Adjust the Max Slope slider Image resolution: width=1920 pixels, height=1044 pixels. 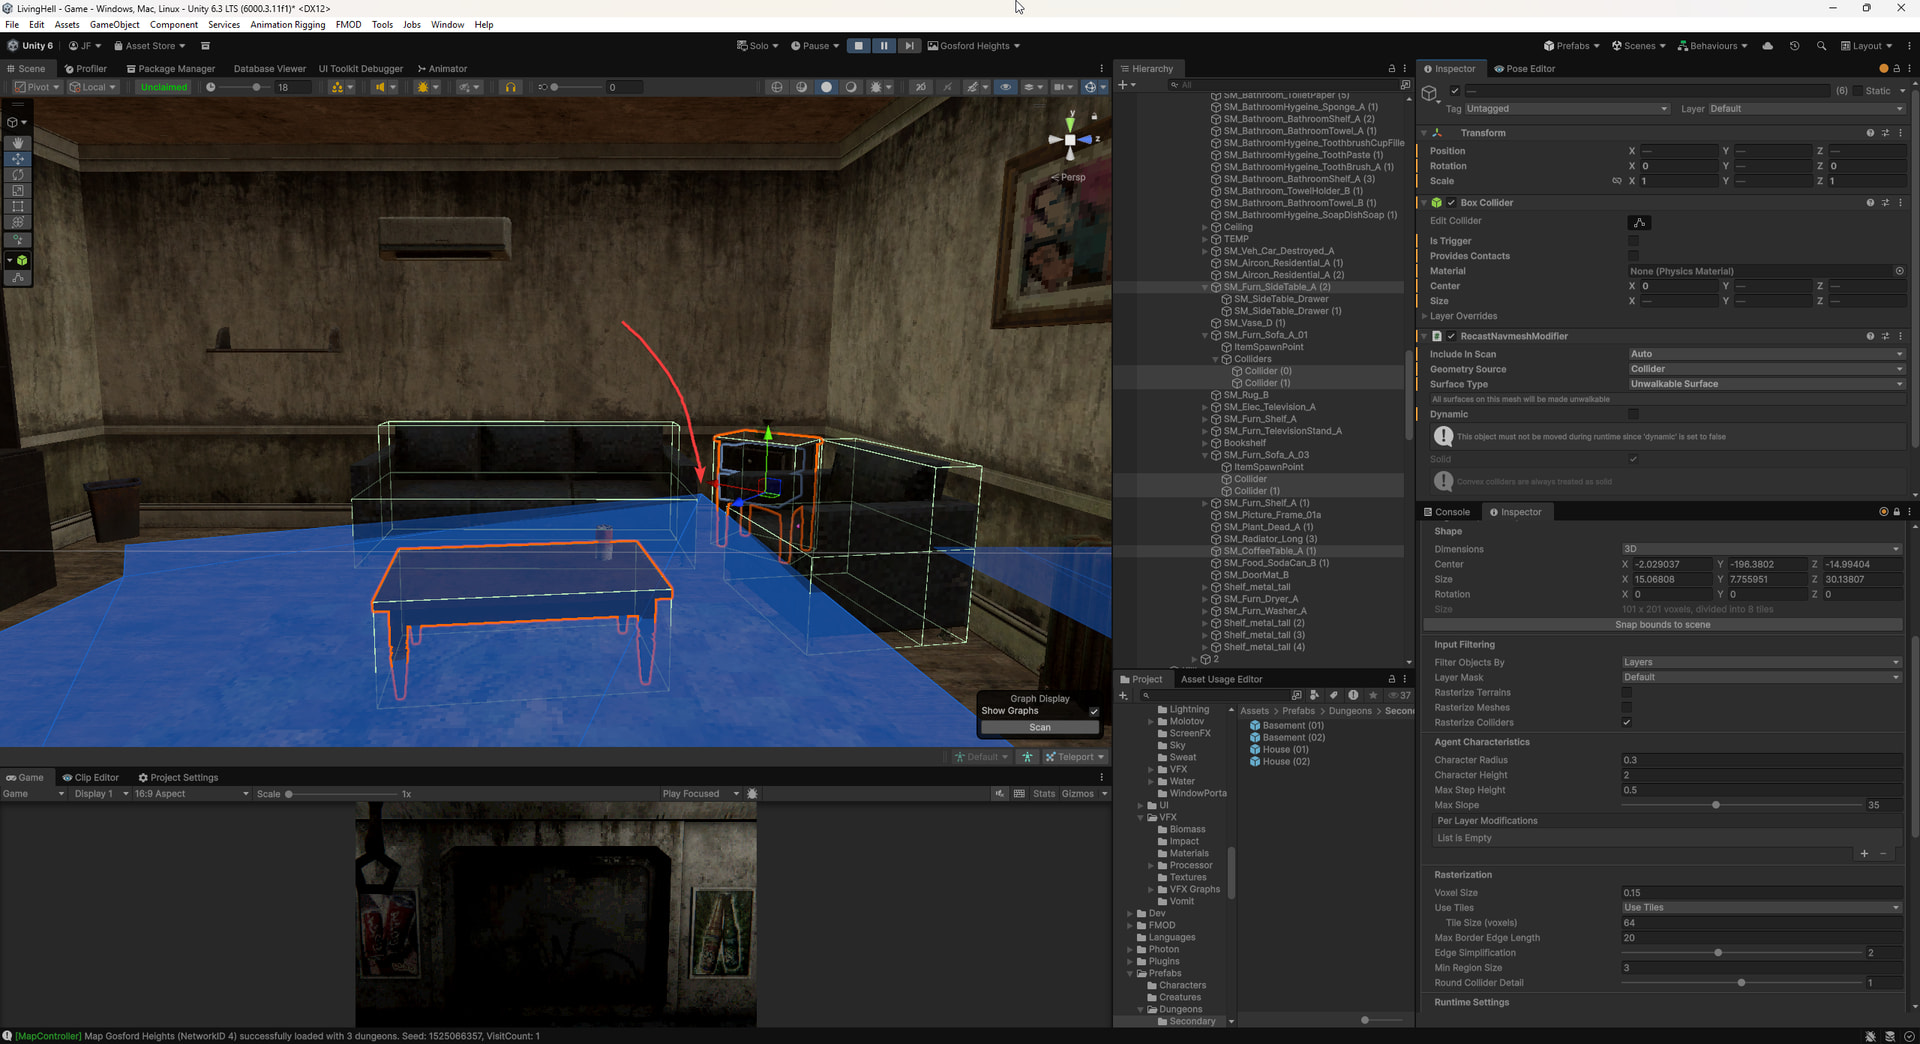(1716, 805)
